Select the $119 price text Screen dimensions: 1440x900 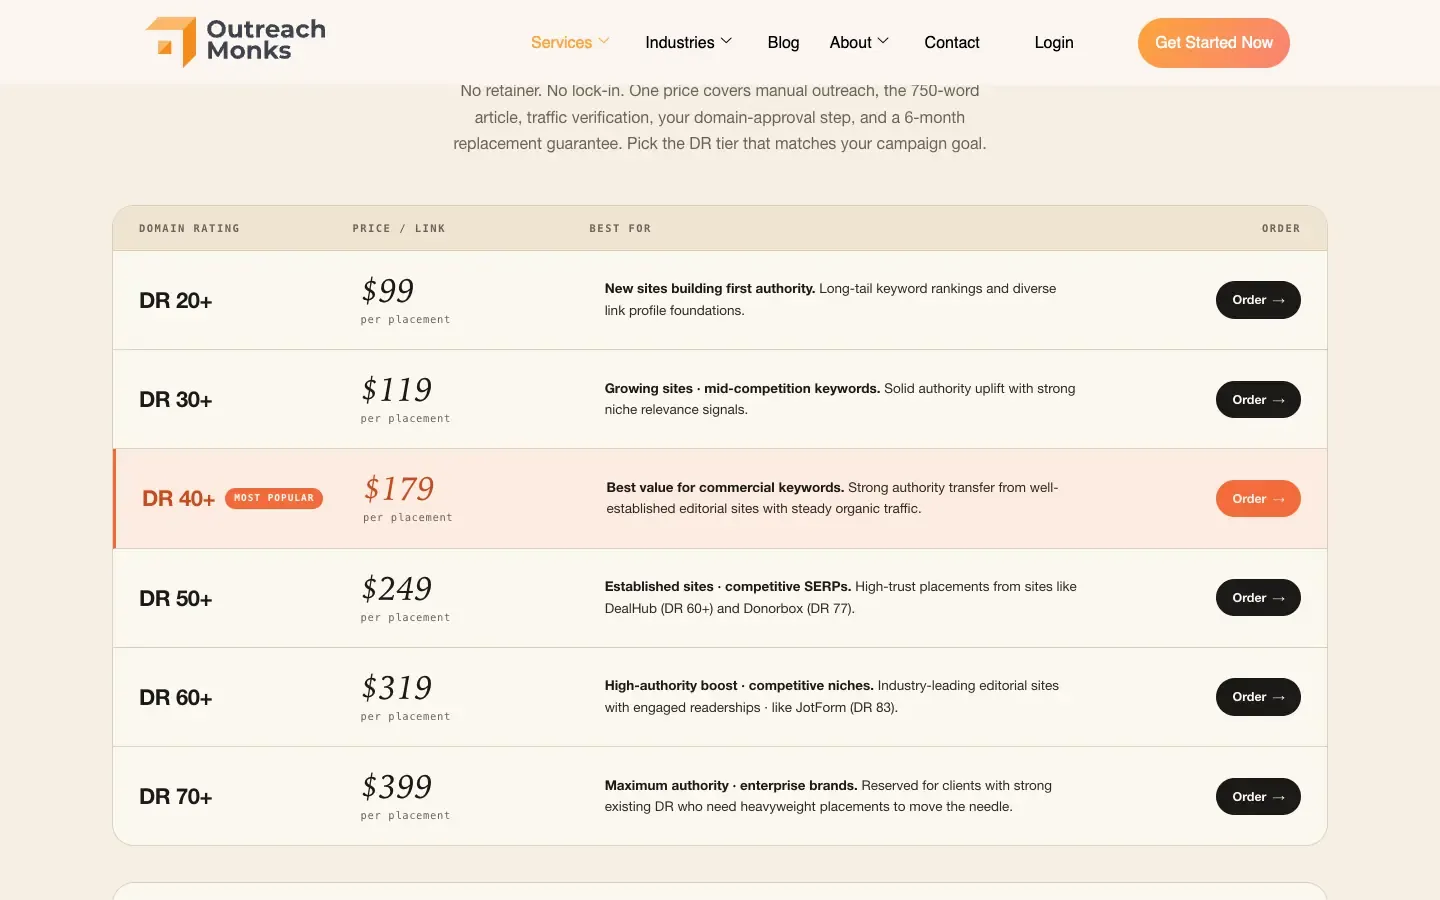397,389
